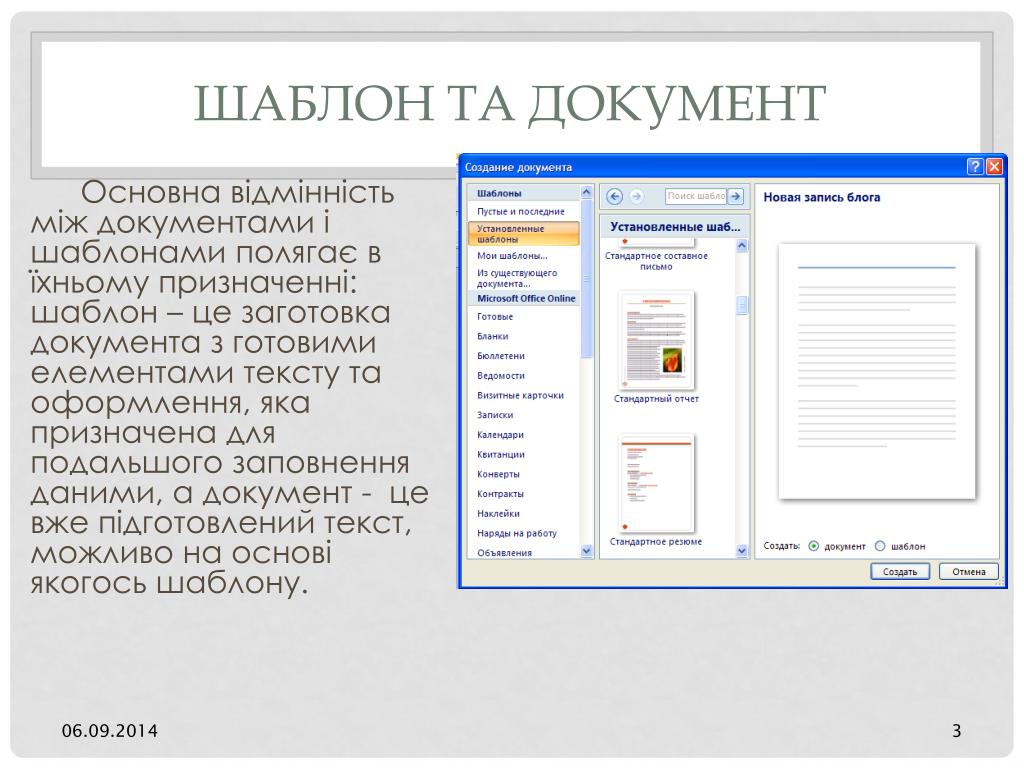Click the forward arrow navigation icon
The image size is (1024, 768).
click(636, 196)
